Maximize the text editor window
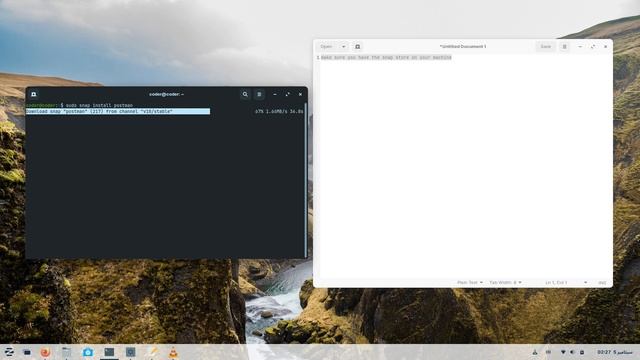The image size is (640, 360). click(x=593, y=47)
